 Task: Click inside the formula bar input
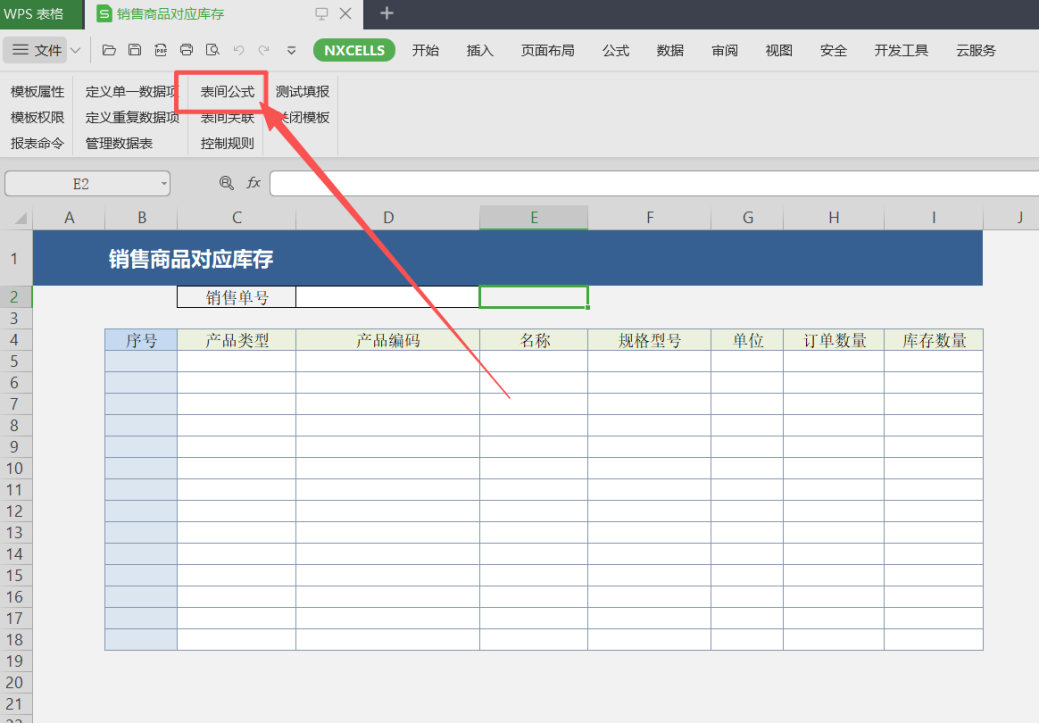point(650,184)
